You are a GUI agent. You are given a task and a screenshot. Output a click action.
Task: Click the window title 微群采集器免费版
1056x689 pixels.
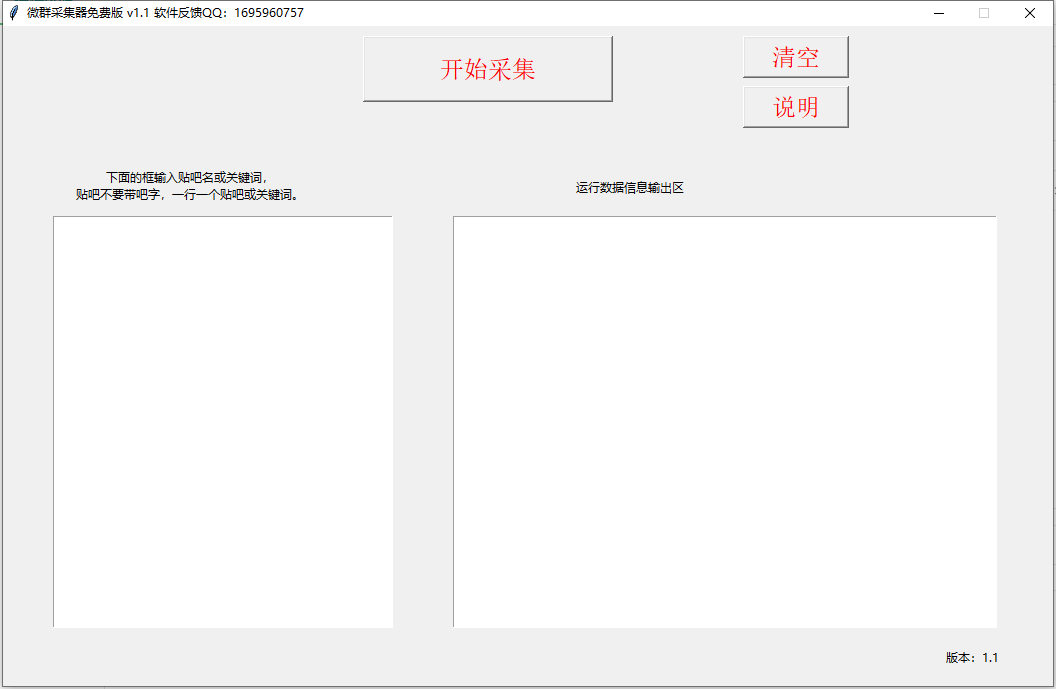(75, 13)
